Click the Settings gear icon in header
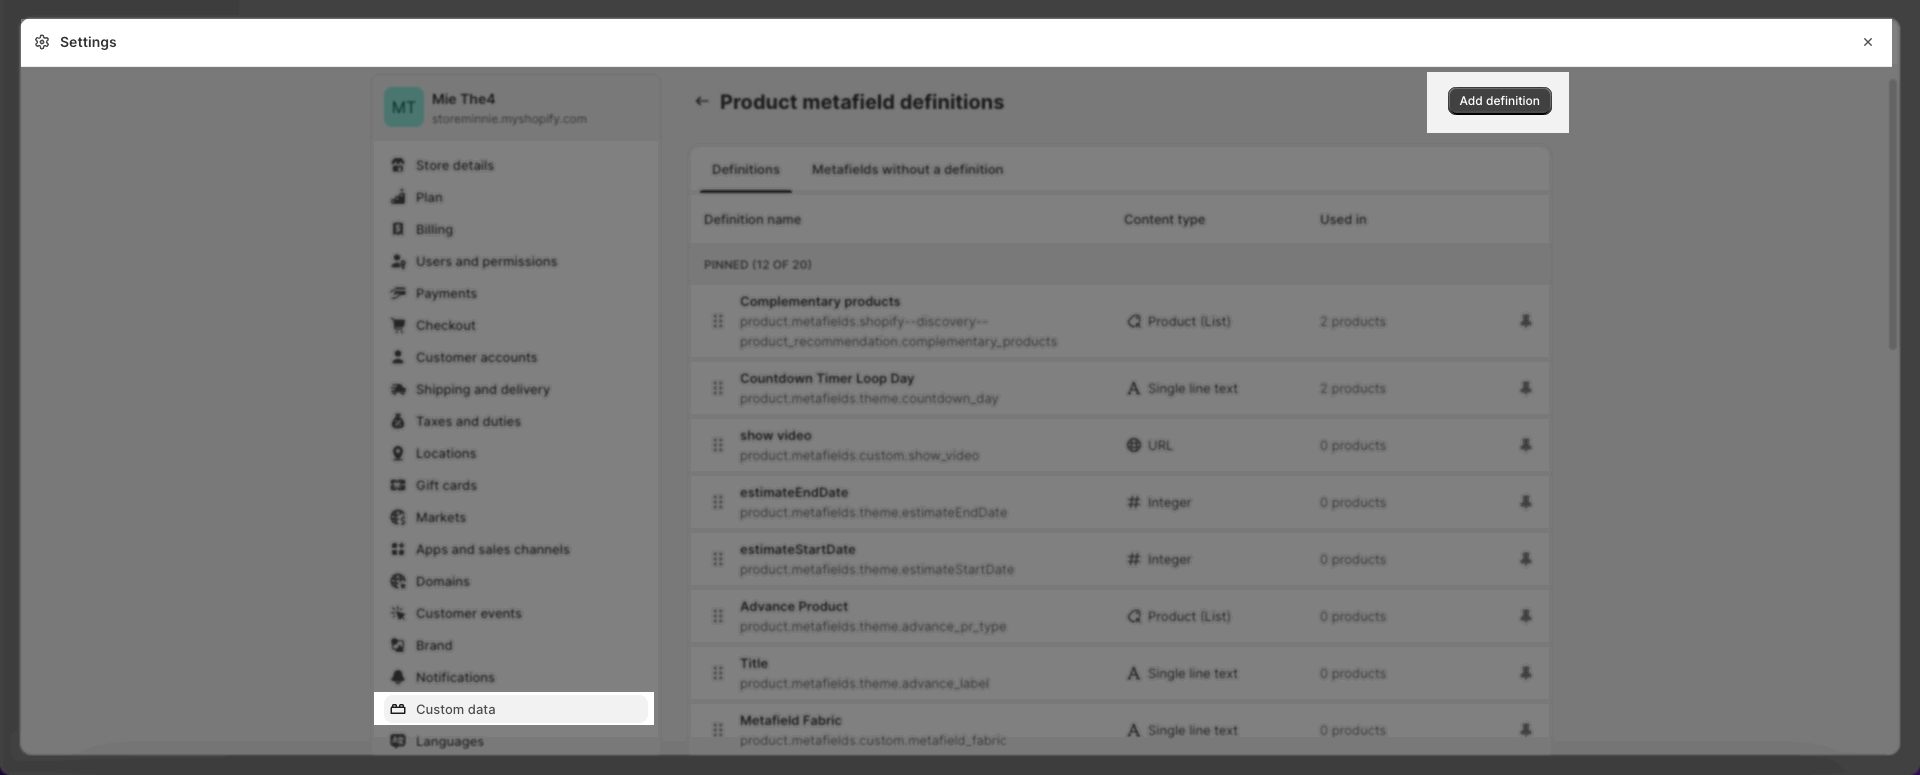 coord(42,42)
